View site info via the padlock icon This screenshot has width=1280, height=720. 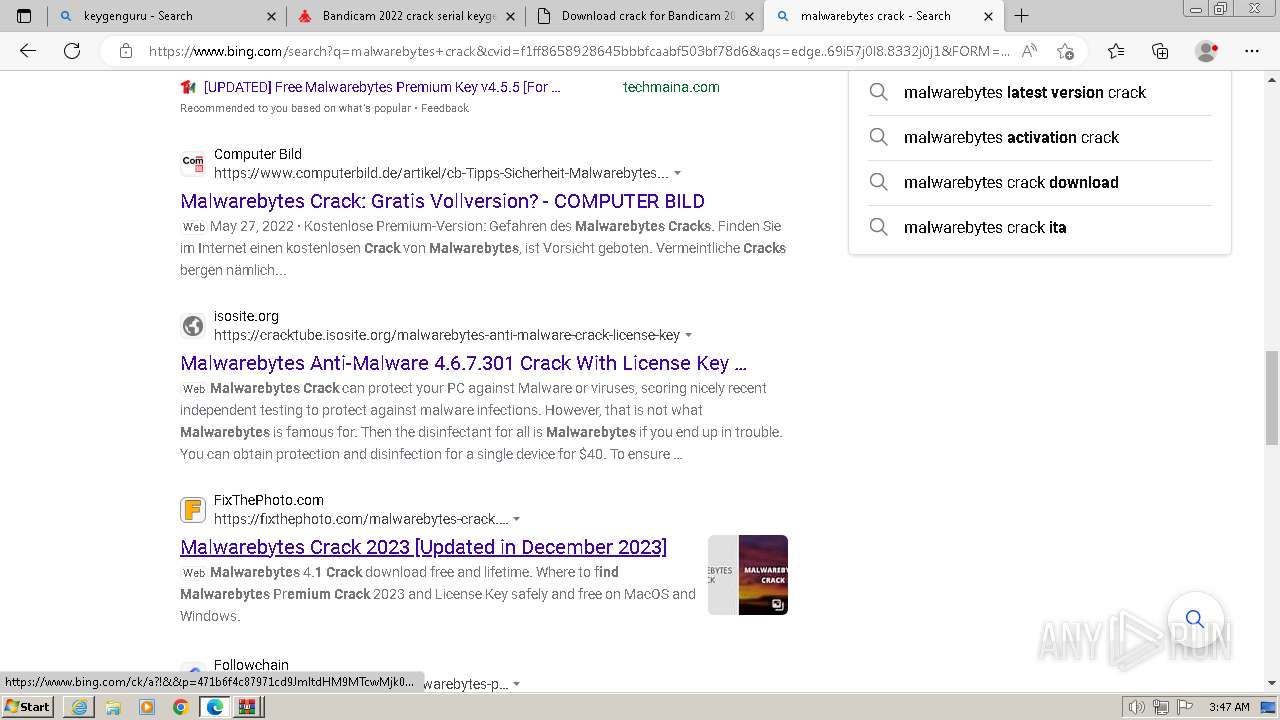[x=126, y=51]
